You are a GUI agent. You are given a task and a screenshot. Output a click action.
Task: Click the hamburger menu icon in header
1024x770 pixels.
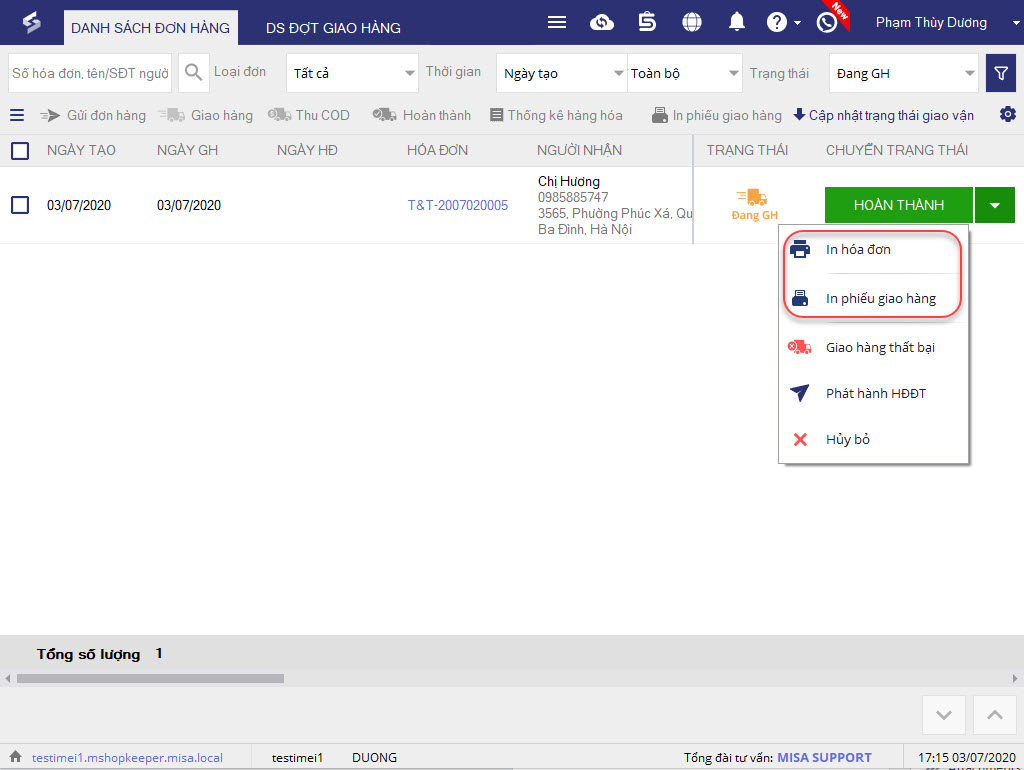point(556,23)
